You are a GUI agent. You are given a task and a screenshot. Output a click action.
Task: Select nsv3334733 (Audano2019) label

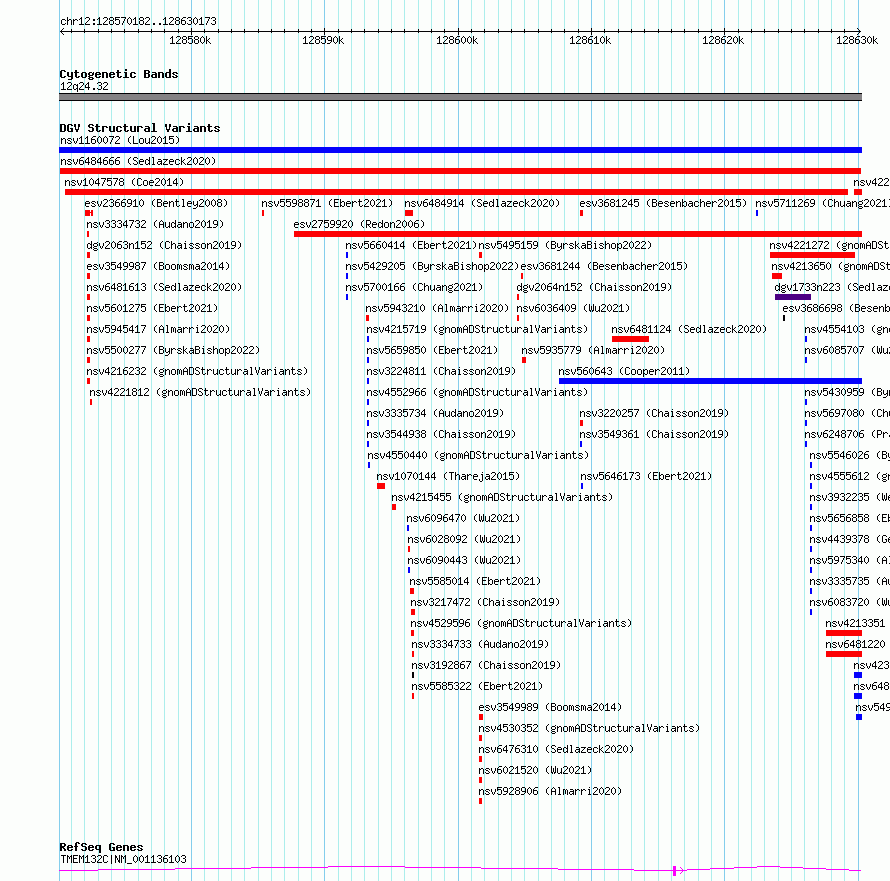[x=480, y=644]
